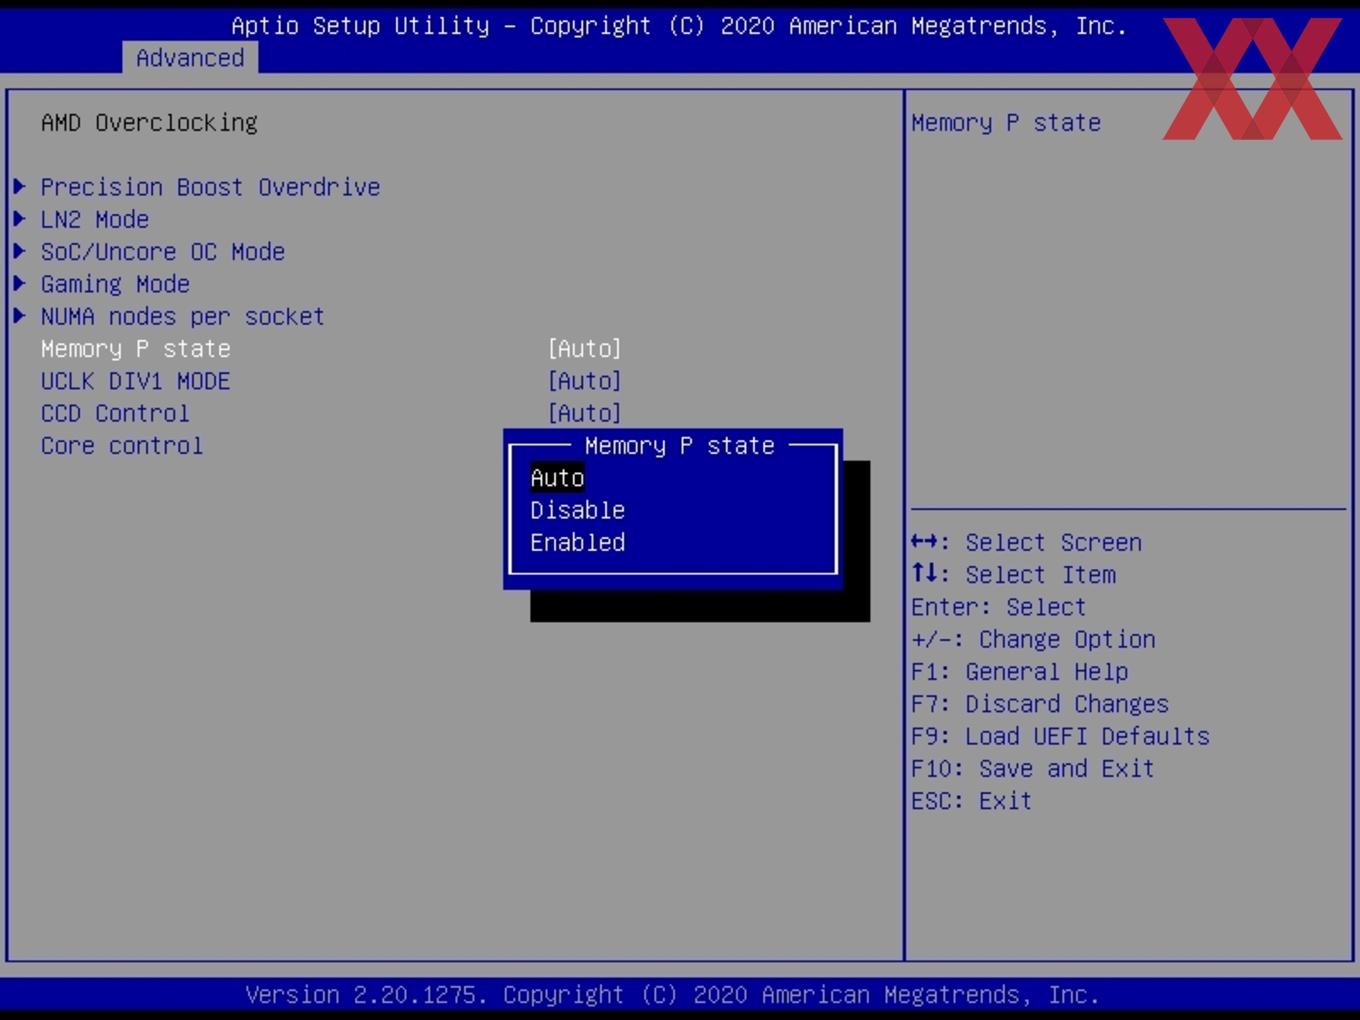
Task: Open SoC/Uncore OC Mode entry
Action: tap(163, 252)
